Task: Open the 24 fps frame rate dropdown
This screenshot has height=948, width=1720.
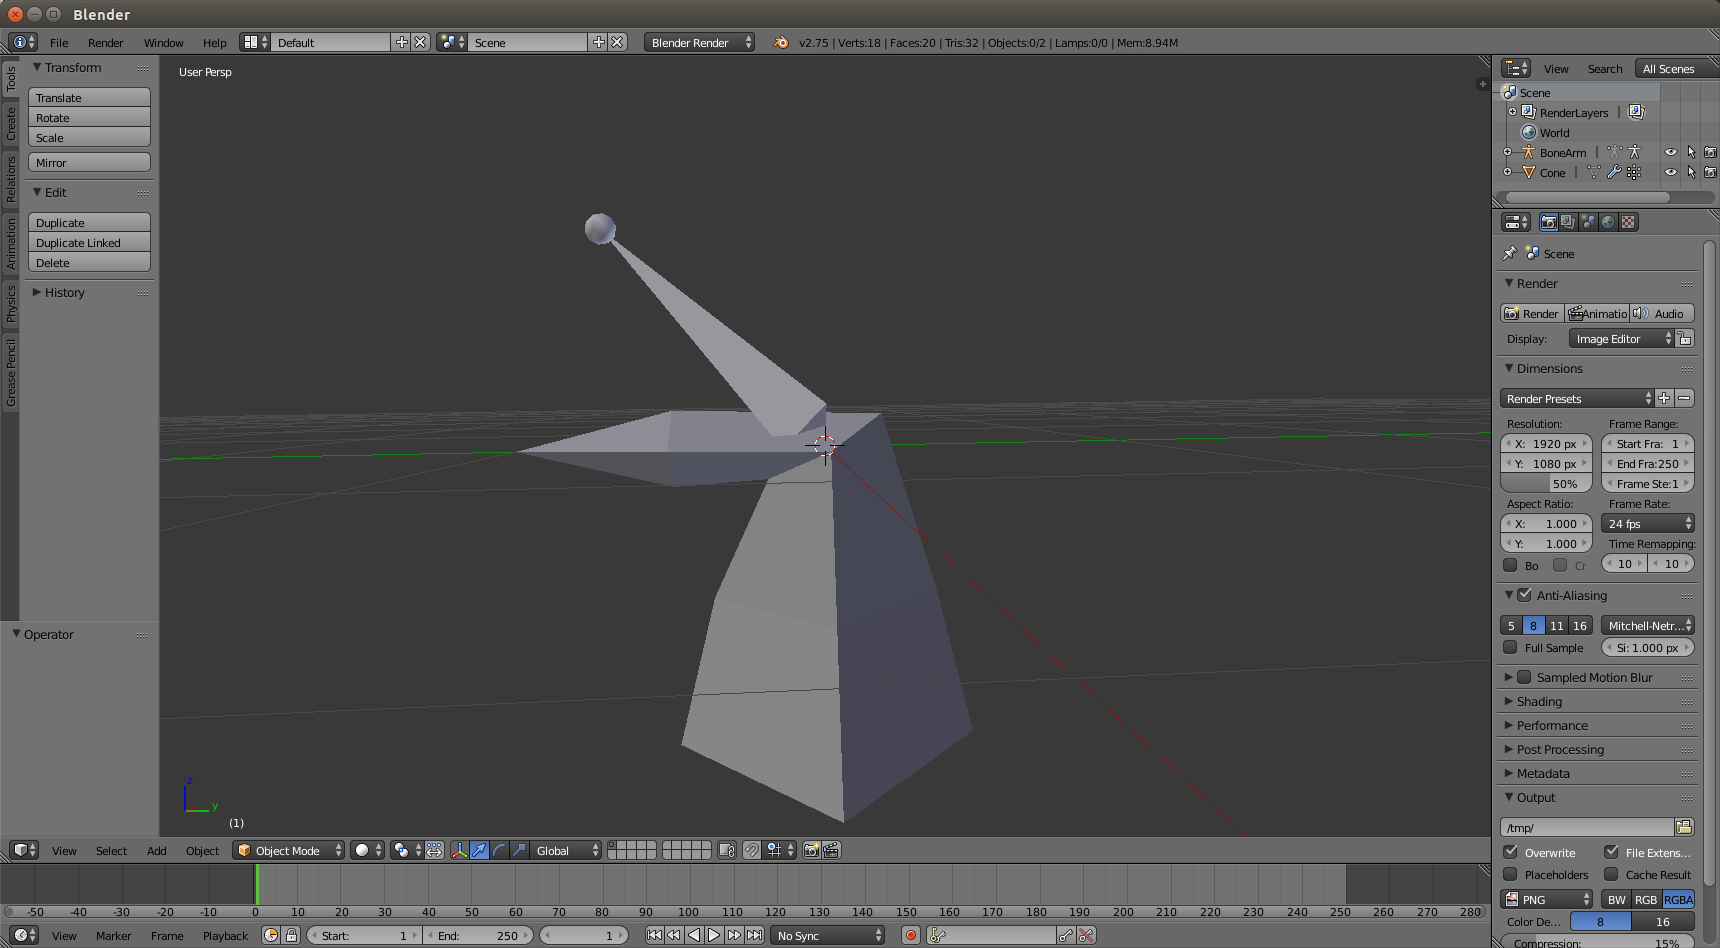Action: pos(1648,523)
